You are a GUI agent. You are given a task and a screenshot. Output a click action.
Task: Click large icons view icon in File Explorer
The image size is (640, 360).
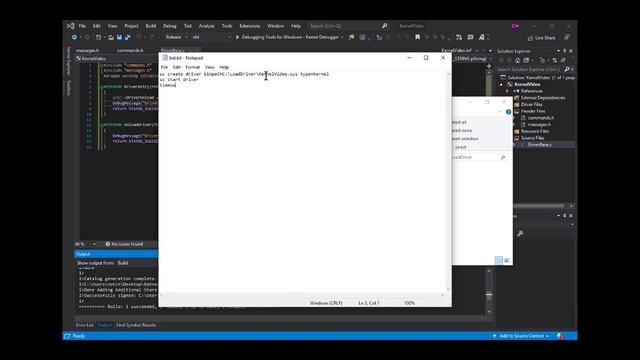(x=507, y=260)
